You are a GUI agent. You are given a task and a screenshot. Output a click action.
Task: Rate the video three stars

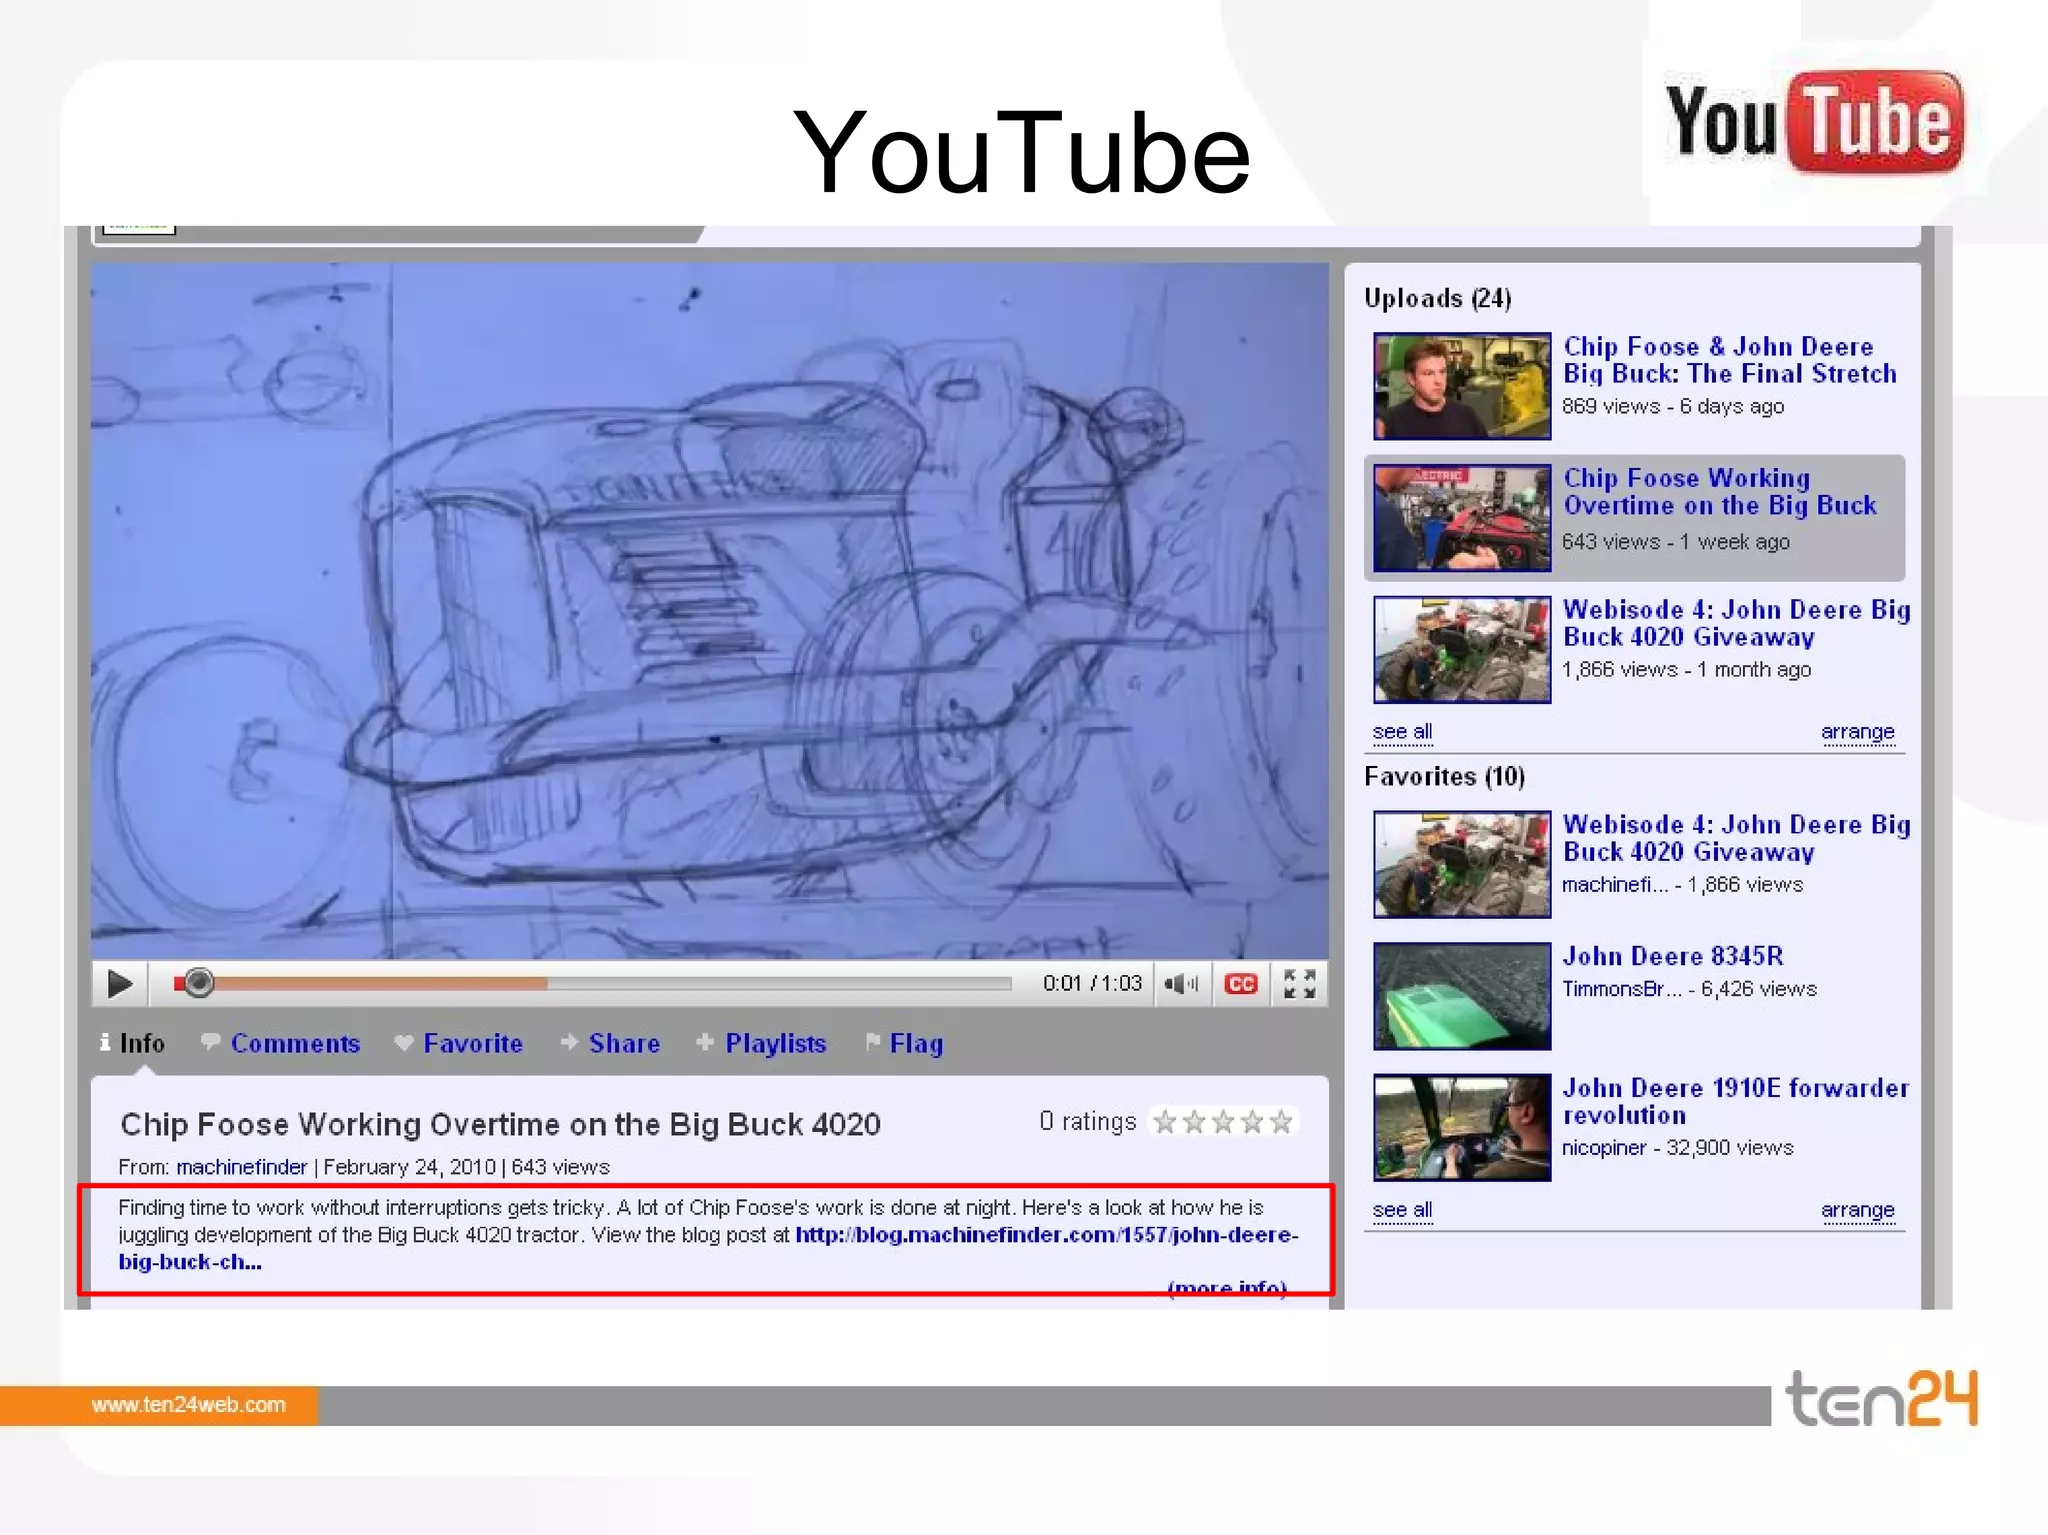point(1223,1122)
